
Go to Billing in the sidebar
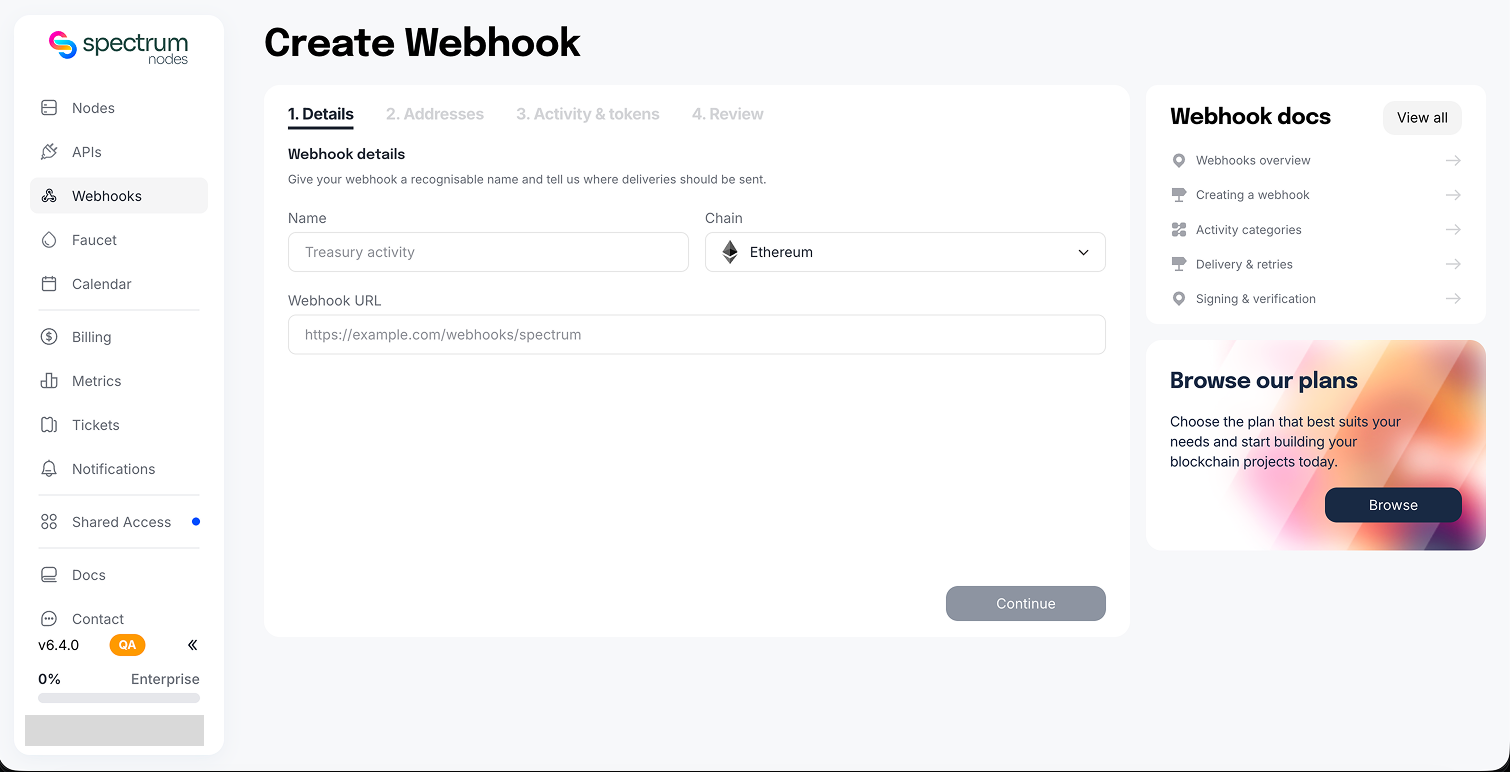click(119, 337)
